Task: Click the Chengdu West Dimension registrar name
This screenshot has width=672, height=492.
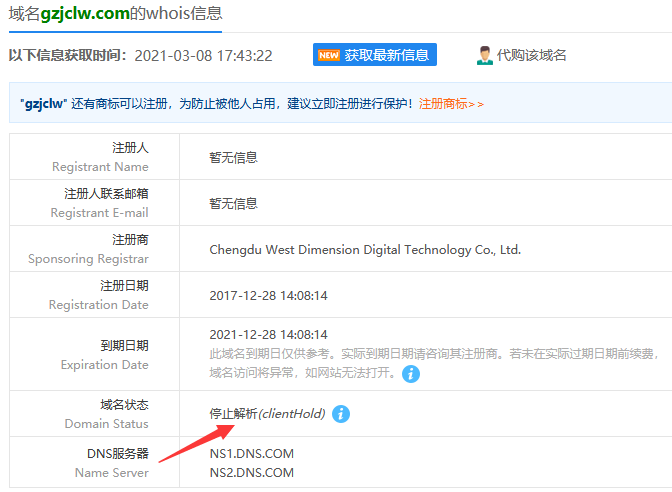Action: pos(365,250)
